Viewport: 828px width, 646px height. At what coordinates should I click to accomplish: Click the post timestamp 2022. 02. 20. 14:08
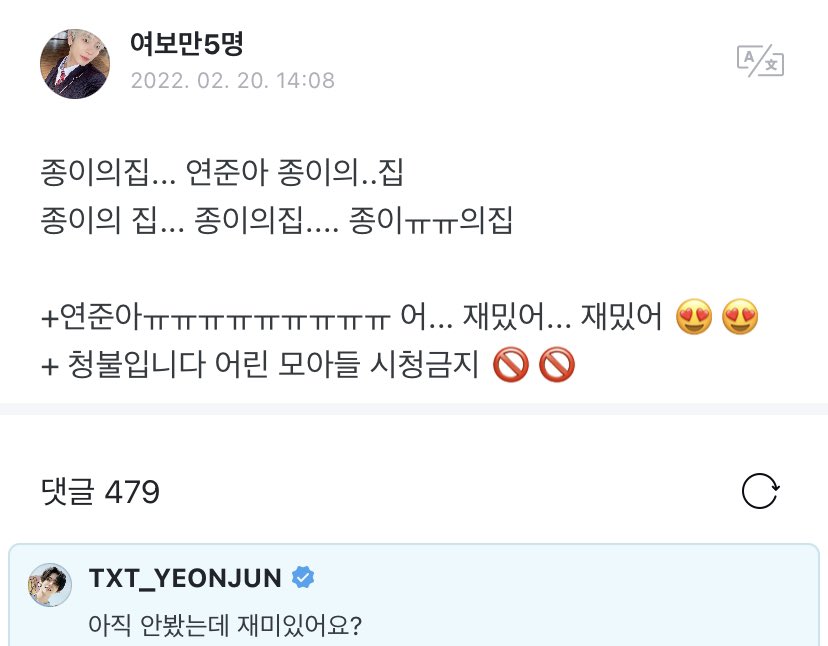[x=233, y=80]
